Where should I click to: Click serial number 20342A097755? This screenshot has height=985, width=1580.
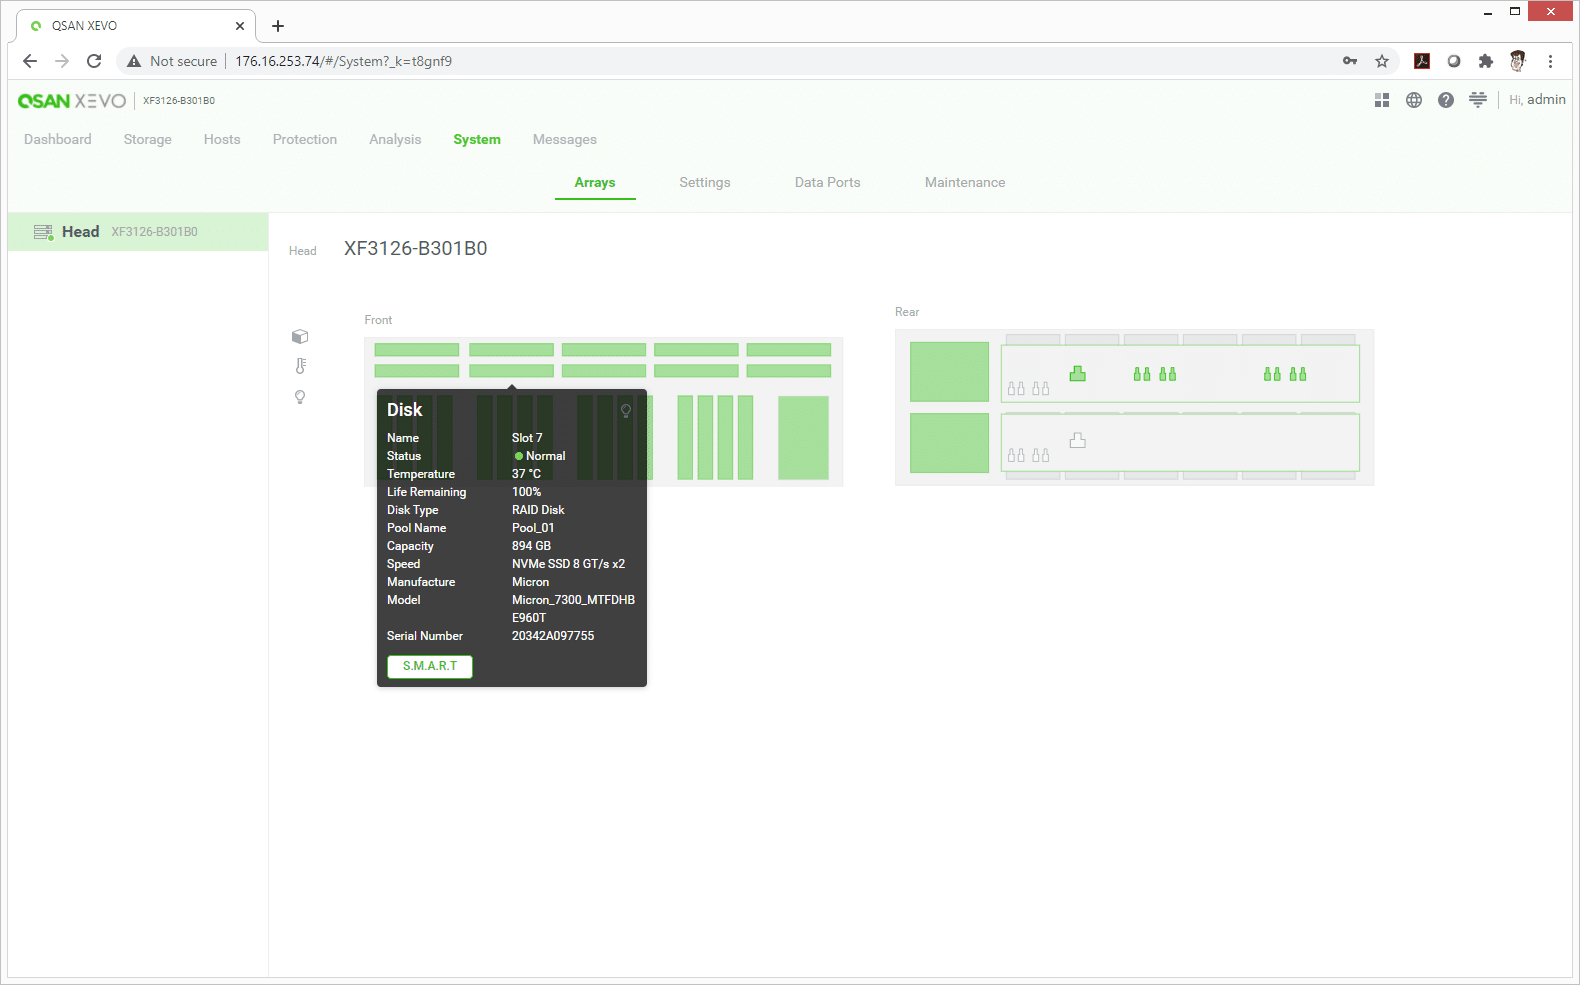click(553, 636)
